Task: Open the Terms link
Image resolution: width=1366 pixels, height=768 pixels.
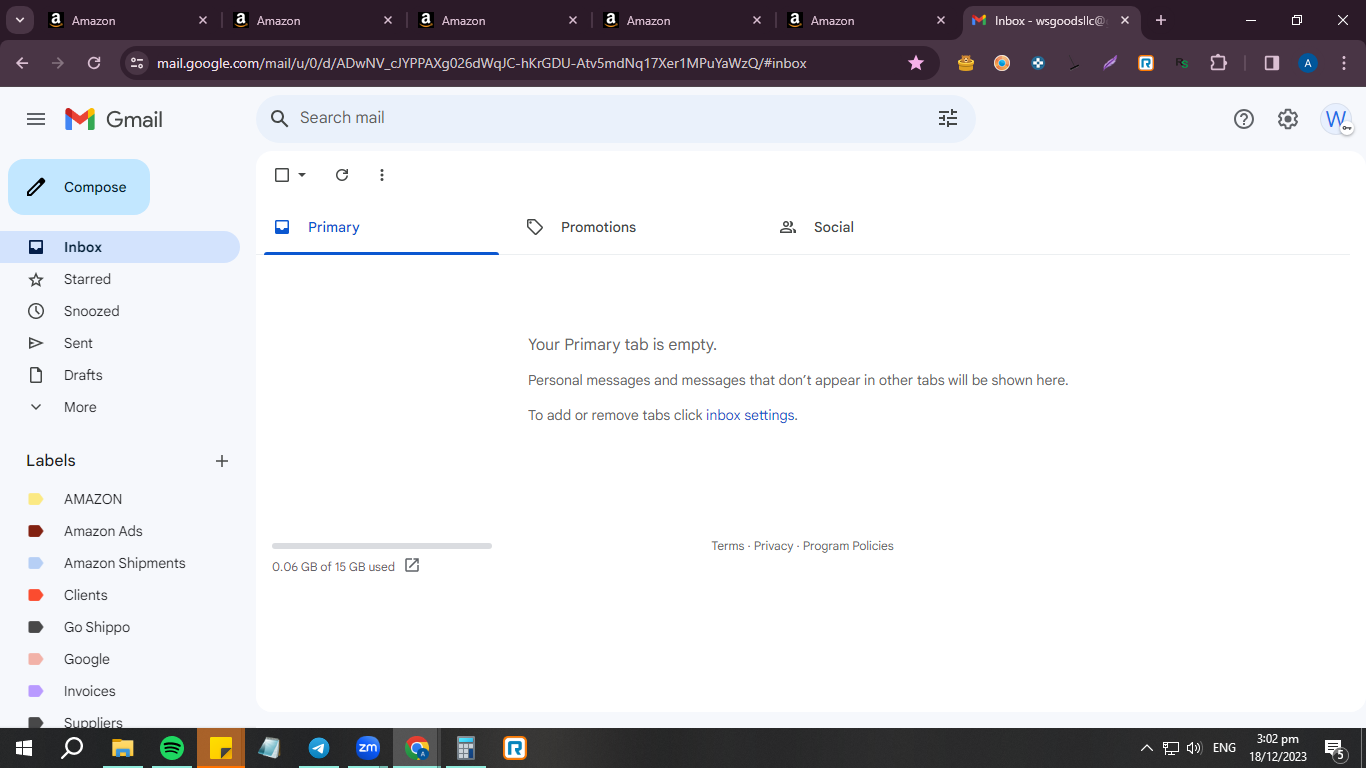Action: (728, 546)
